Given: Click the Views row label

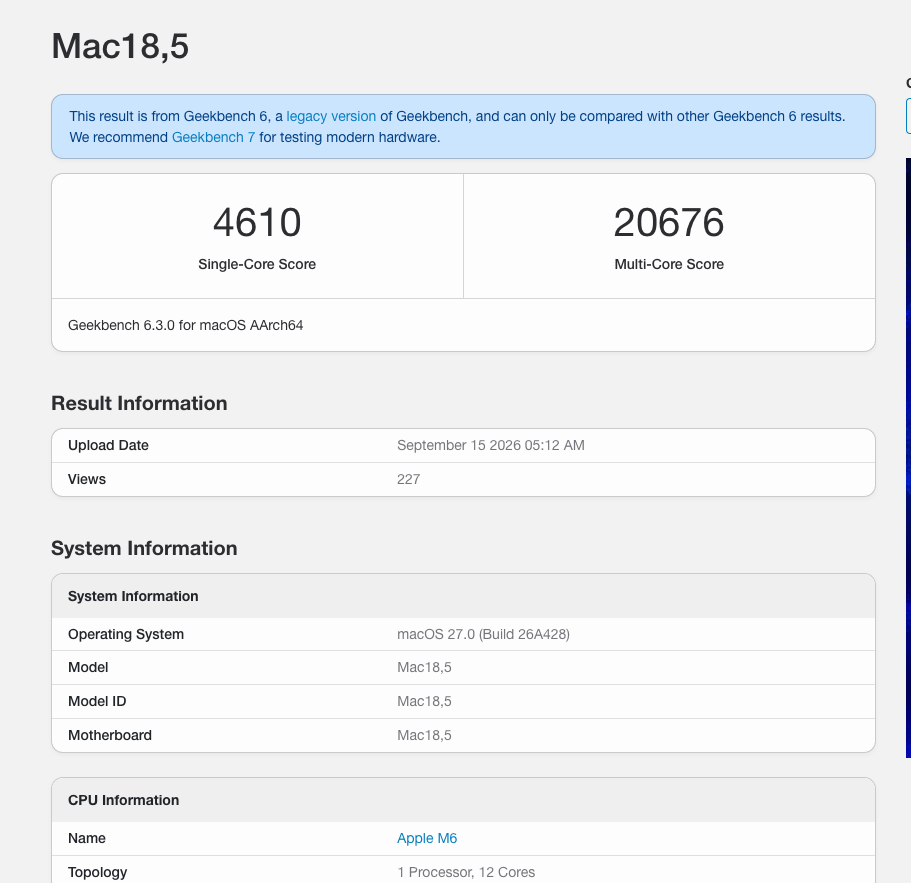Looking at the screenshot, I should (x=87, y=479).
